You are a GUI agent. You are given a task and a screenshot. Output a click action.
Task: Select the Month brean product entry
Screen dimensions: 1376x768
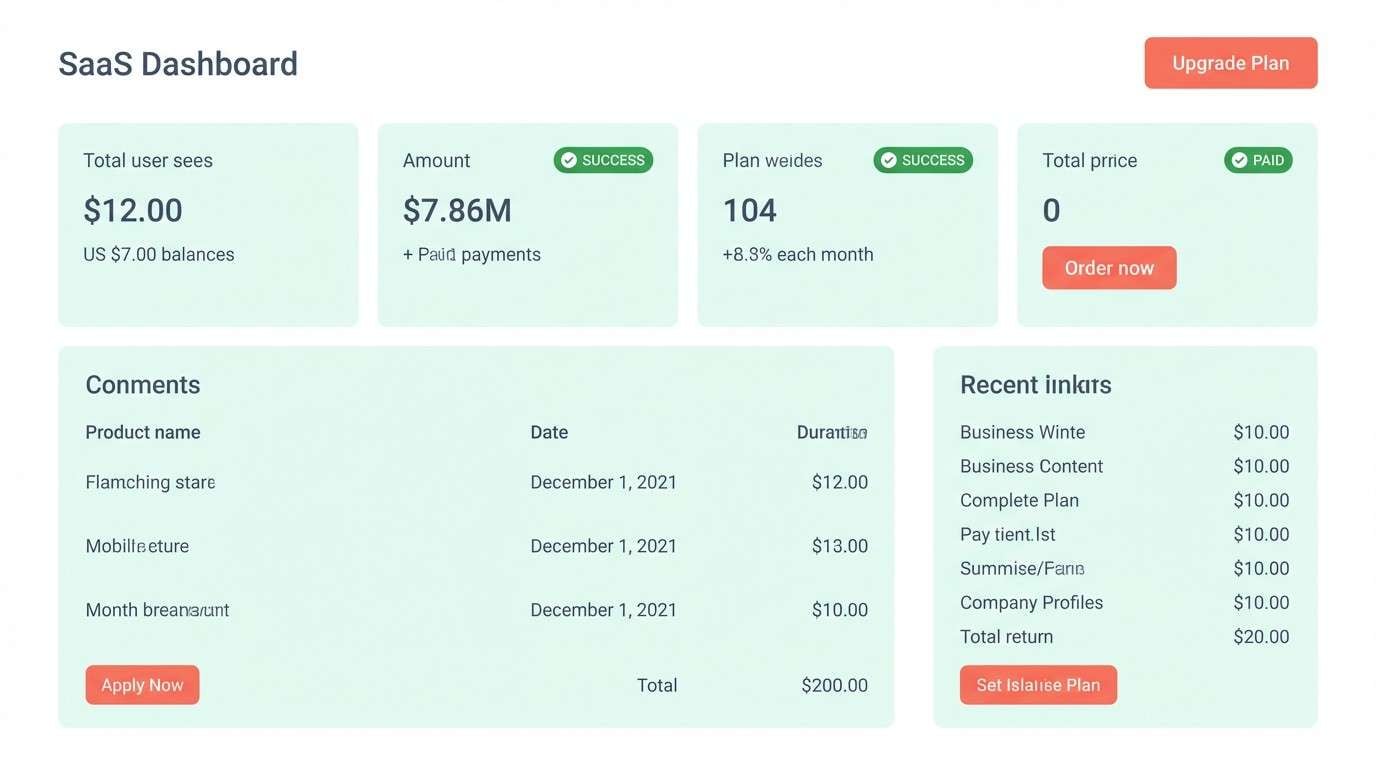click(x=157, y=609)
